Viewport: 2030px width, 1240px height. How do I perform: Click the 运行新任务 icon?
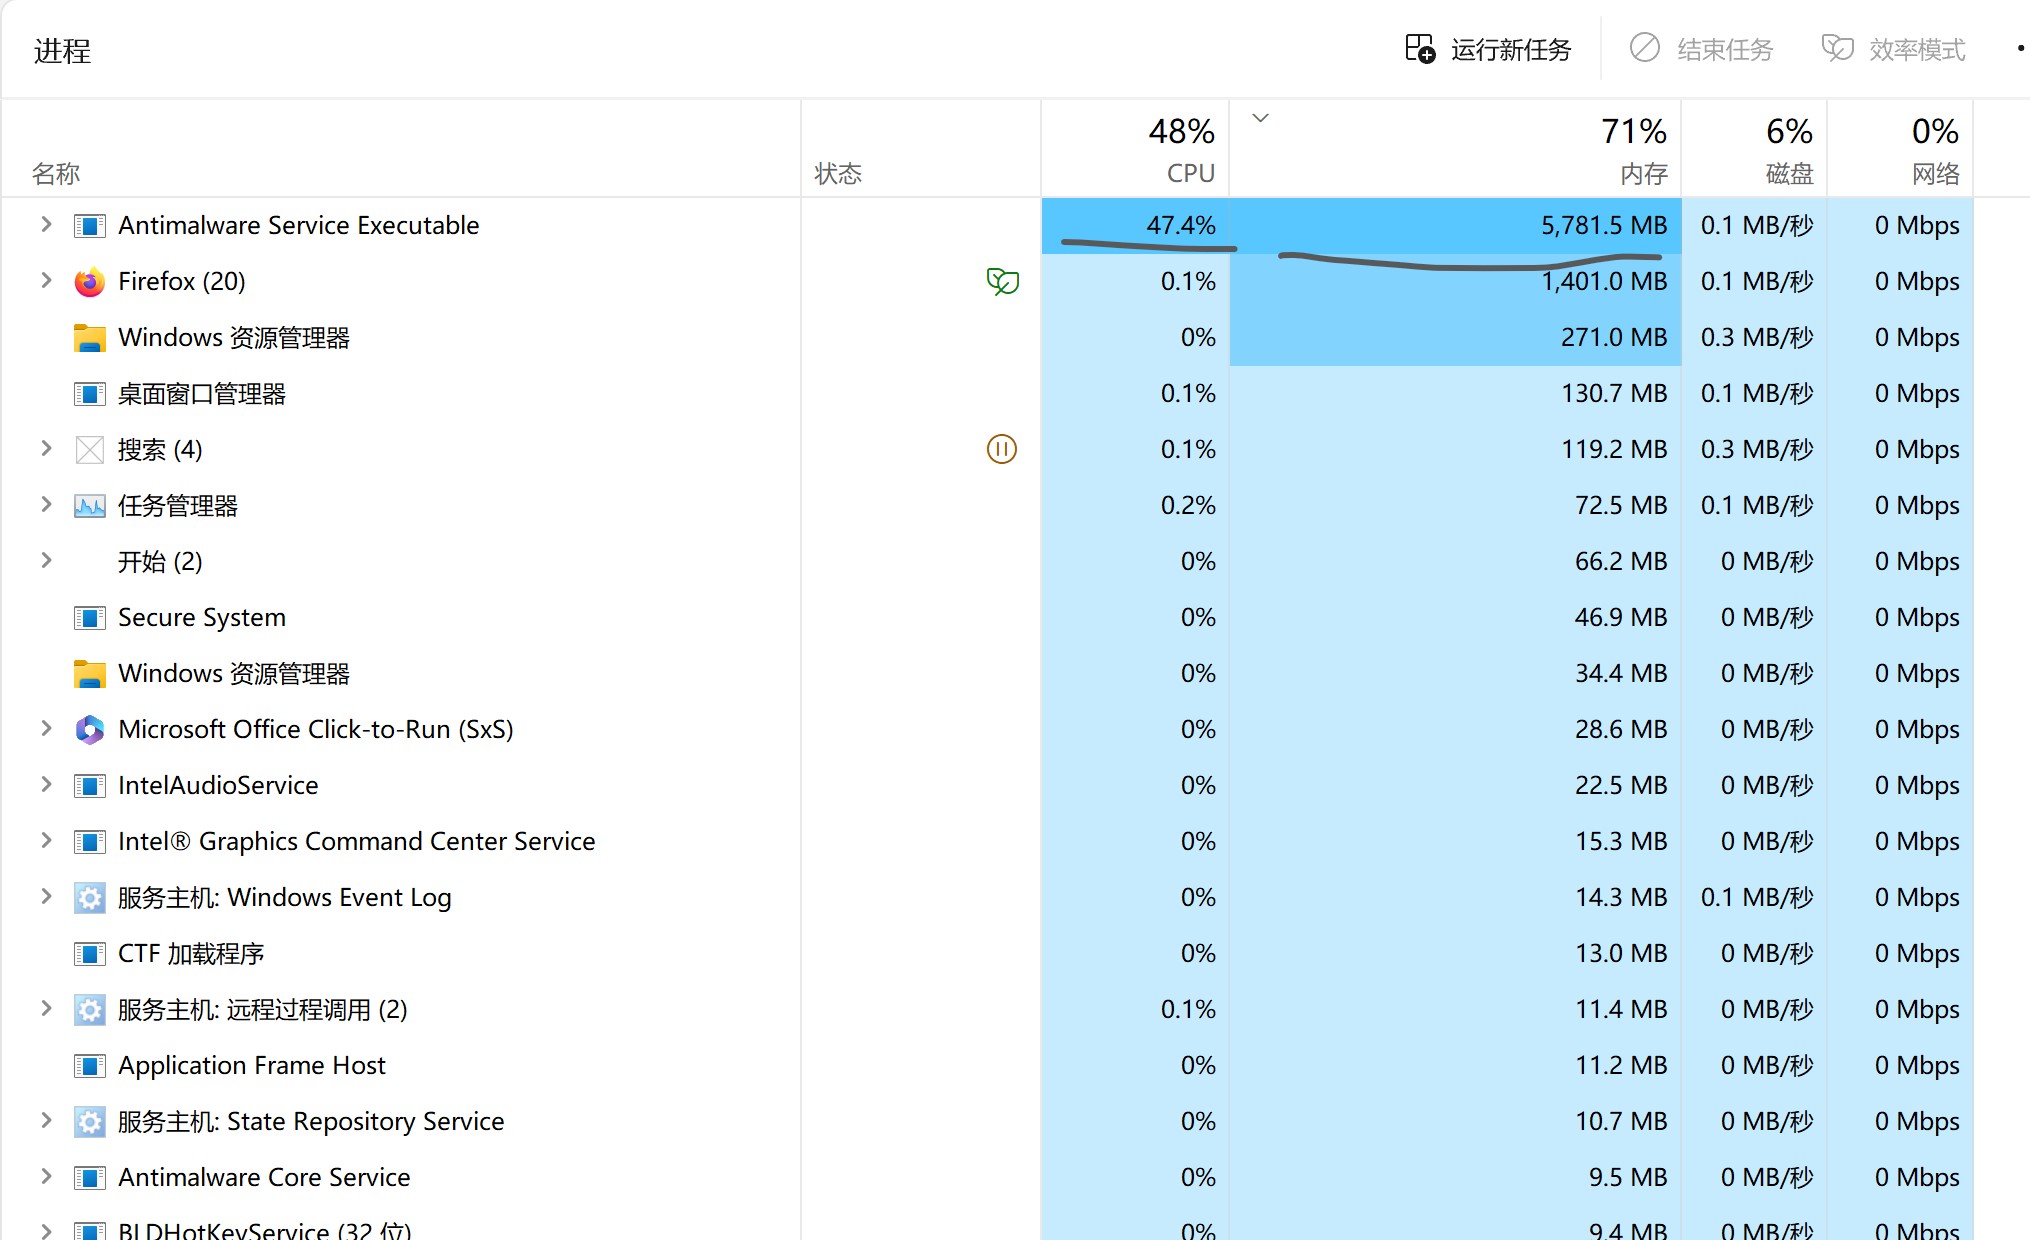point(1420,48)
